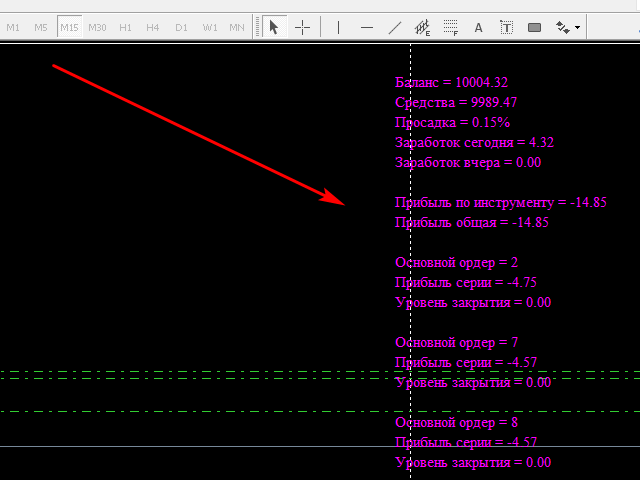Click 'Основной ордер = 7' label
Screen dimensions: 640x480
point(456,342)
